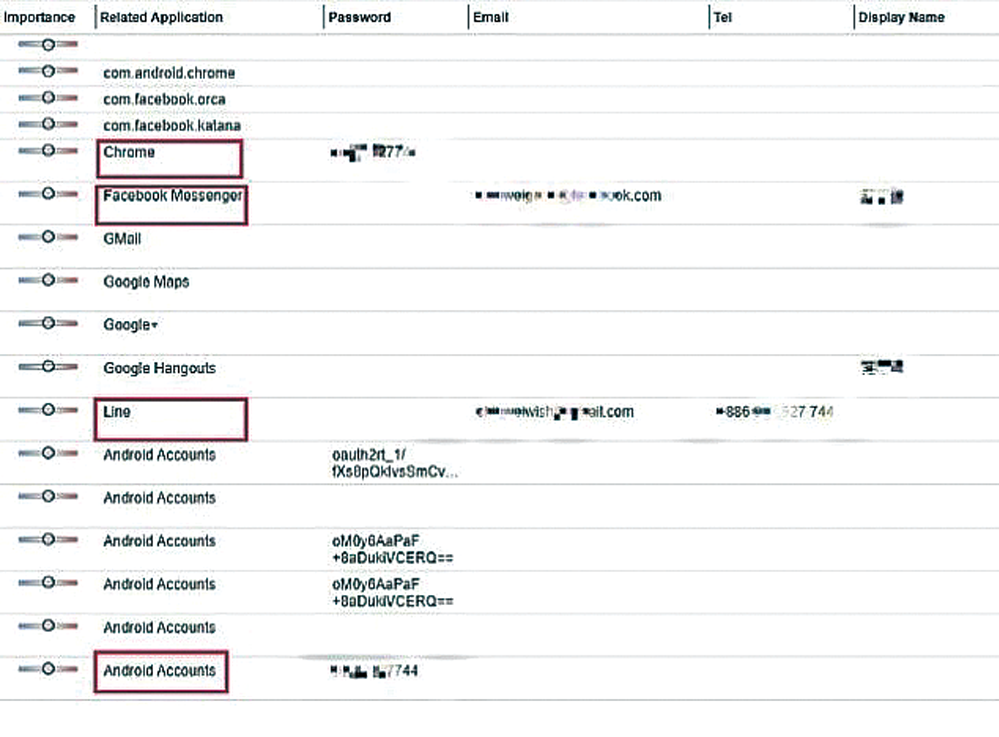Adjust slider for Android Accounts row ending 7744
This screenshot has height=737, width=999.
point(48,669)
